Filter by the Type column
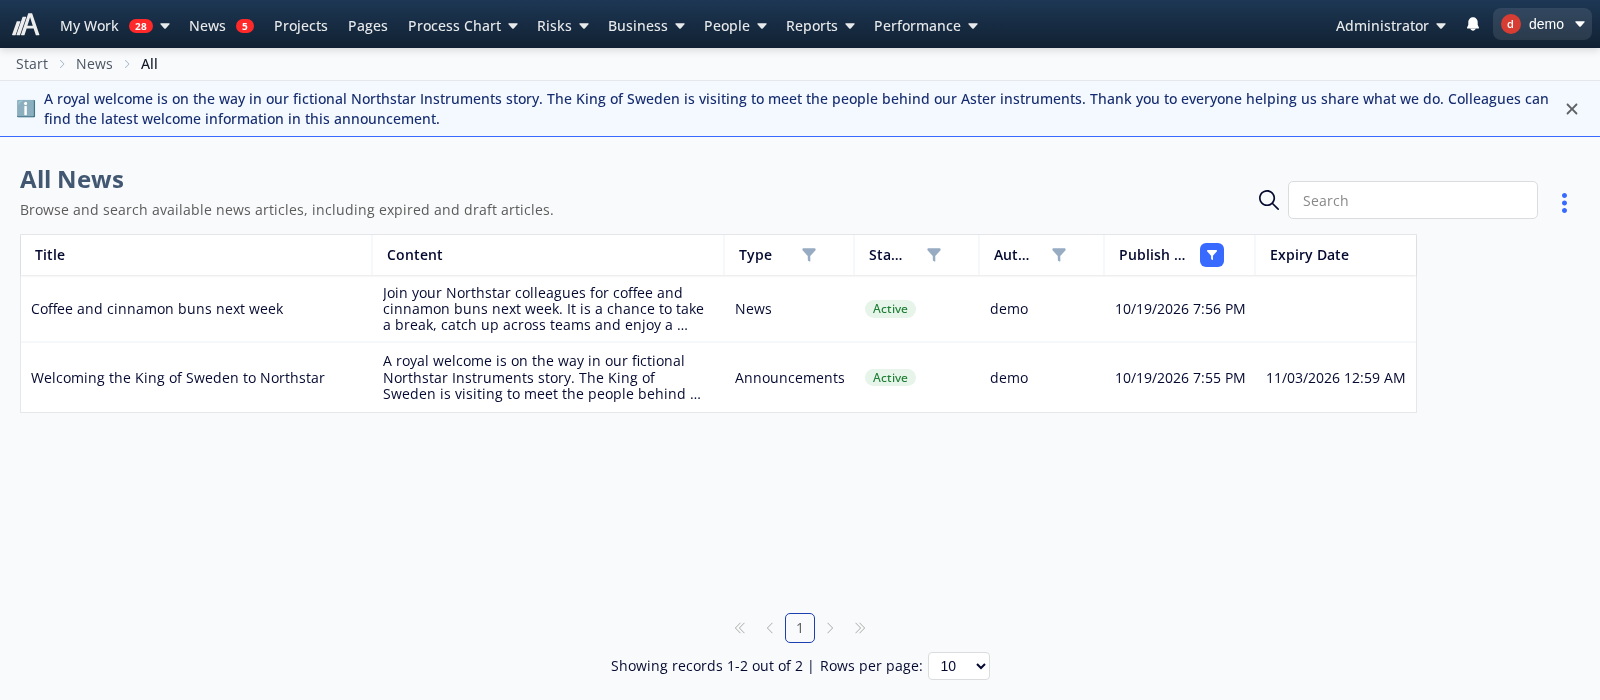The width and height of the screenshot is (1600, 700). [809, 255]
